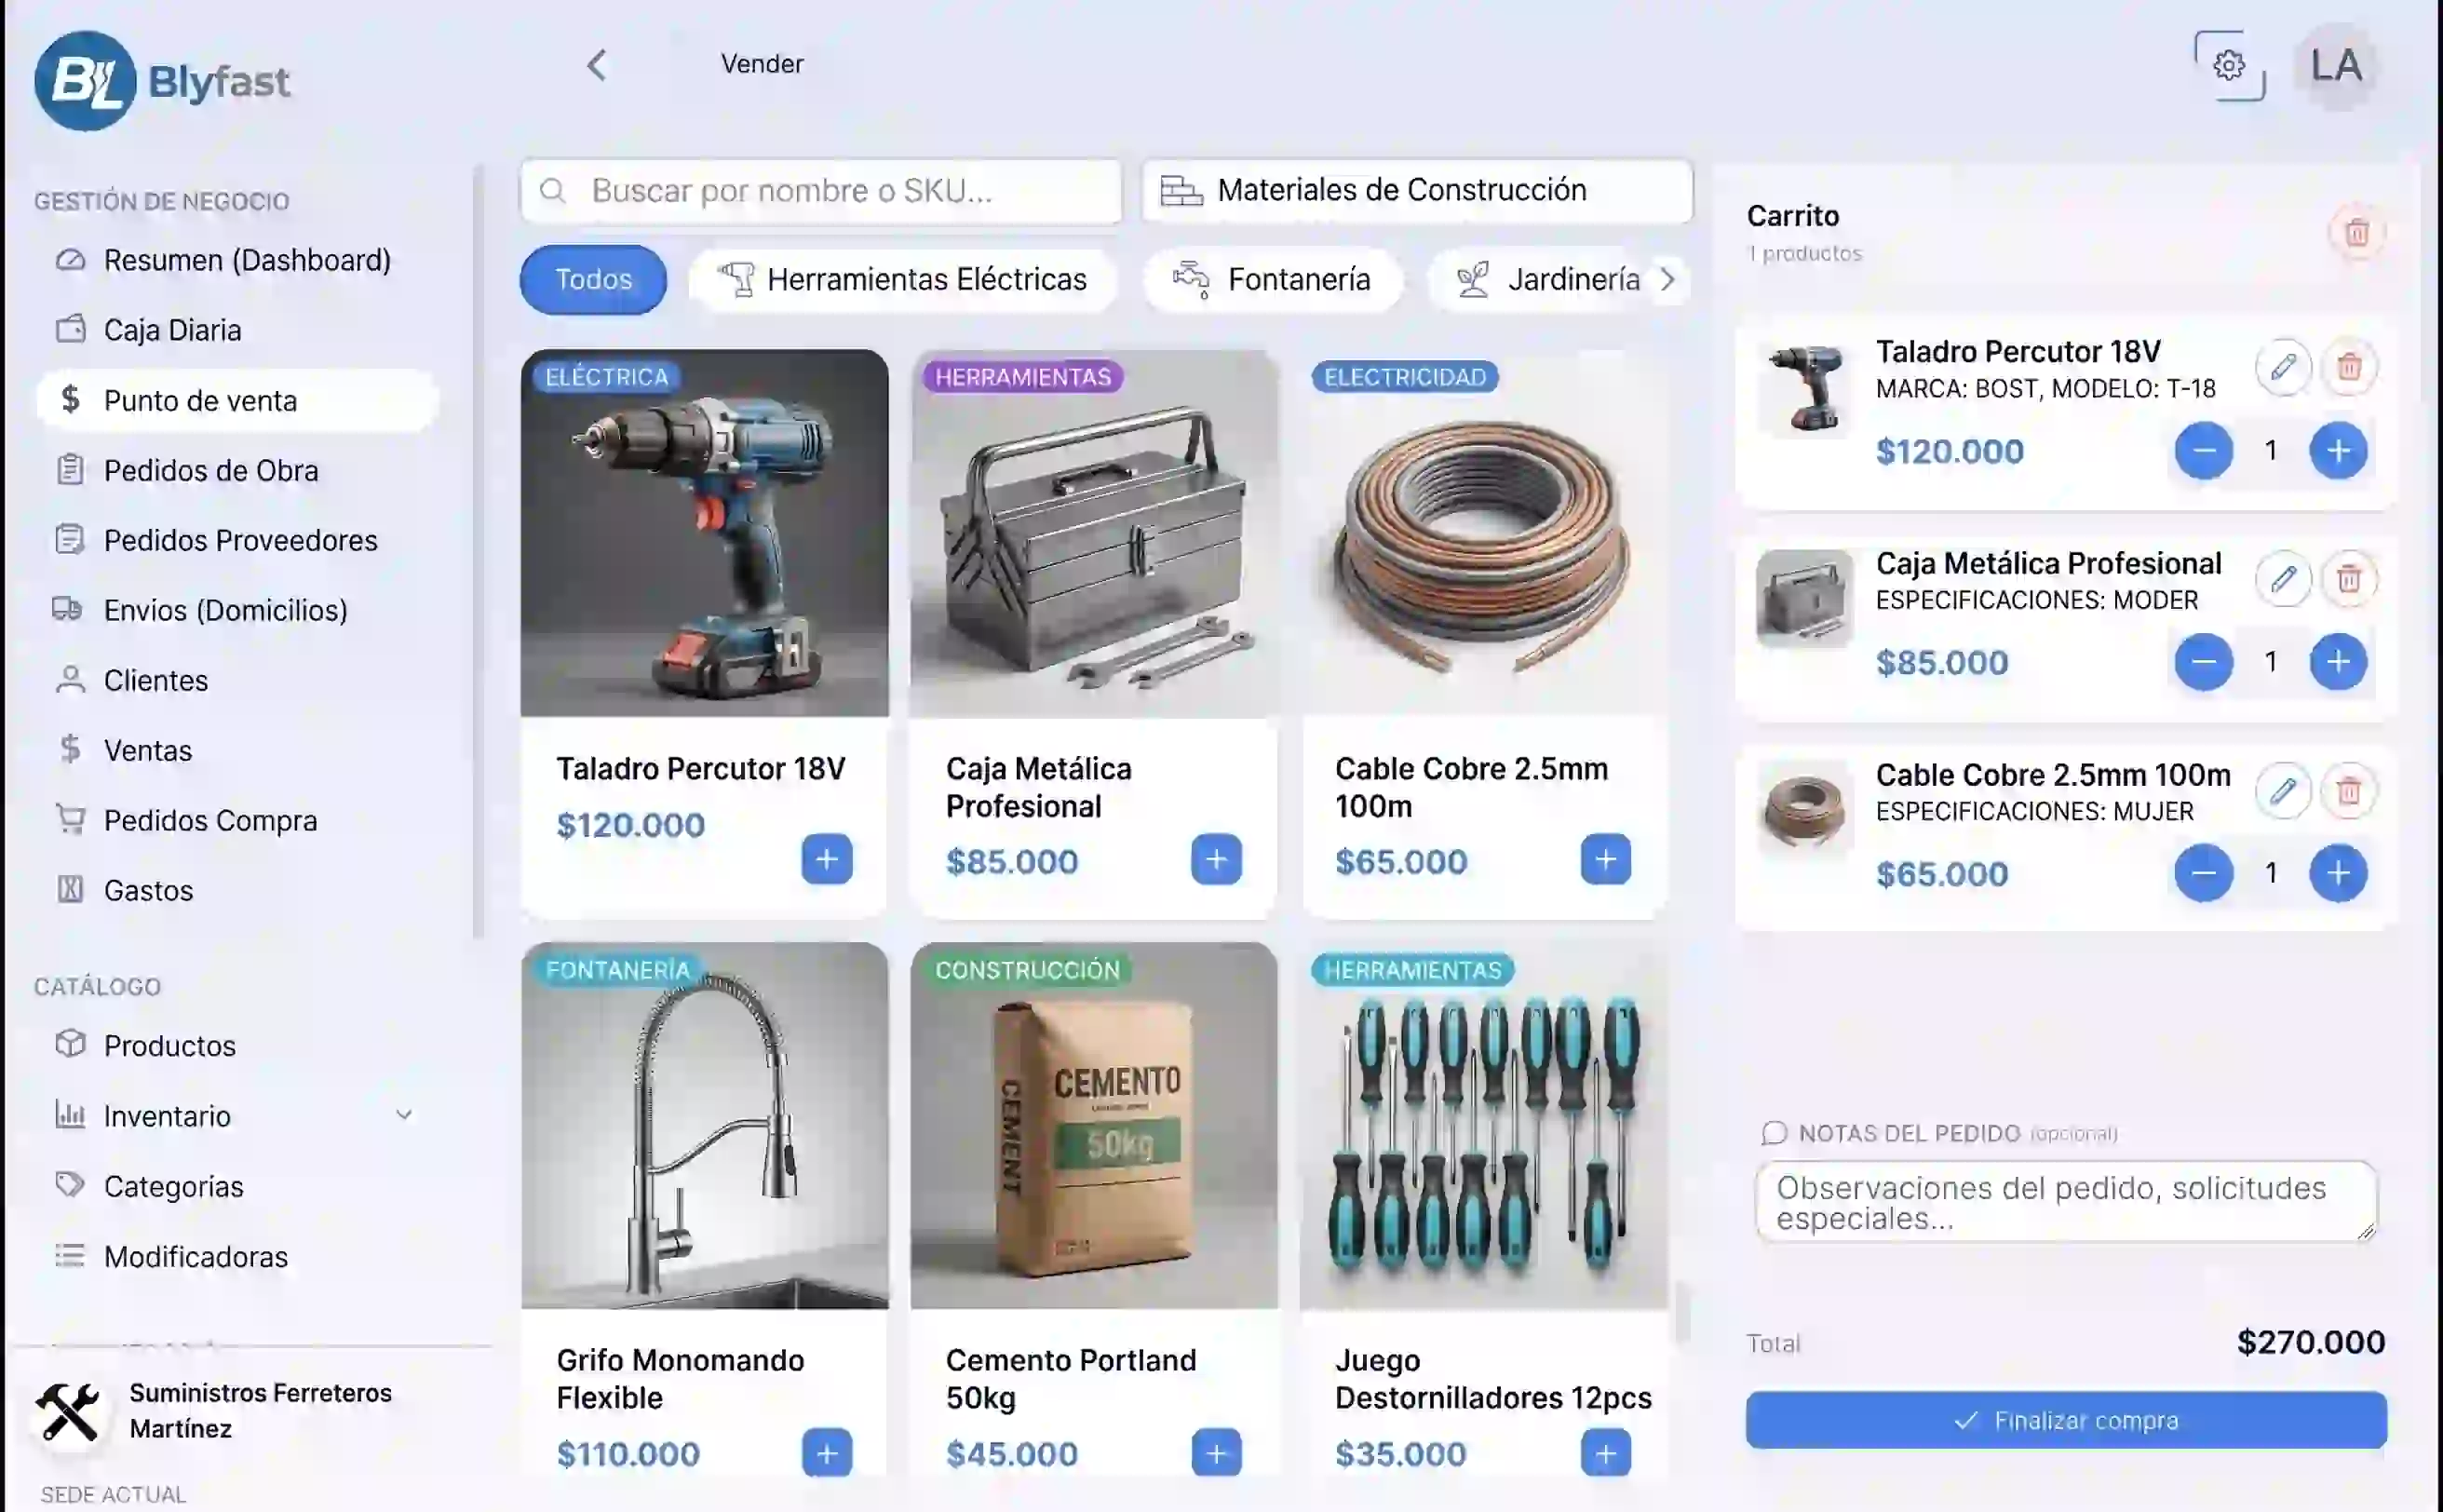This screenshot has height=1512, width=2443.
Task: Select the Todos category filter
Action: coord(593,279)
